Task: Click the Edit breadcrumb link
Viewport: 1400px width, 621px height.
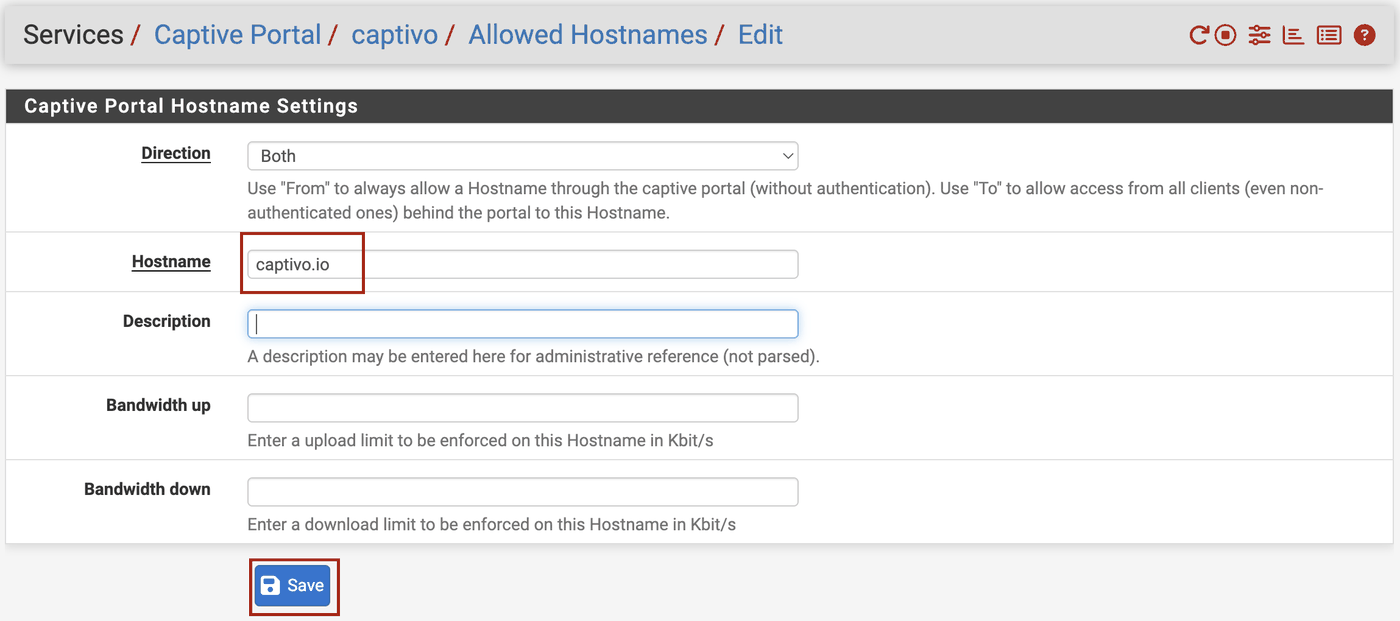Action: click(x=760, y=35)
